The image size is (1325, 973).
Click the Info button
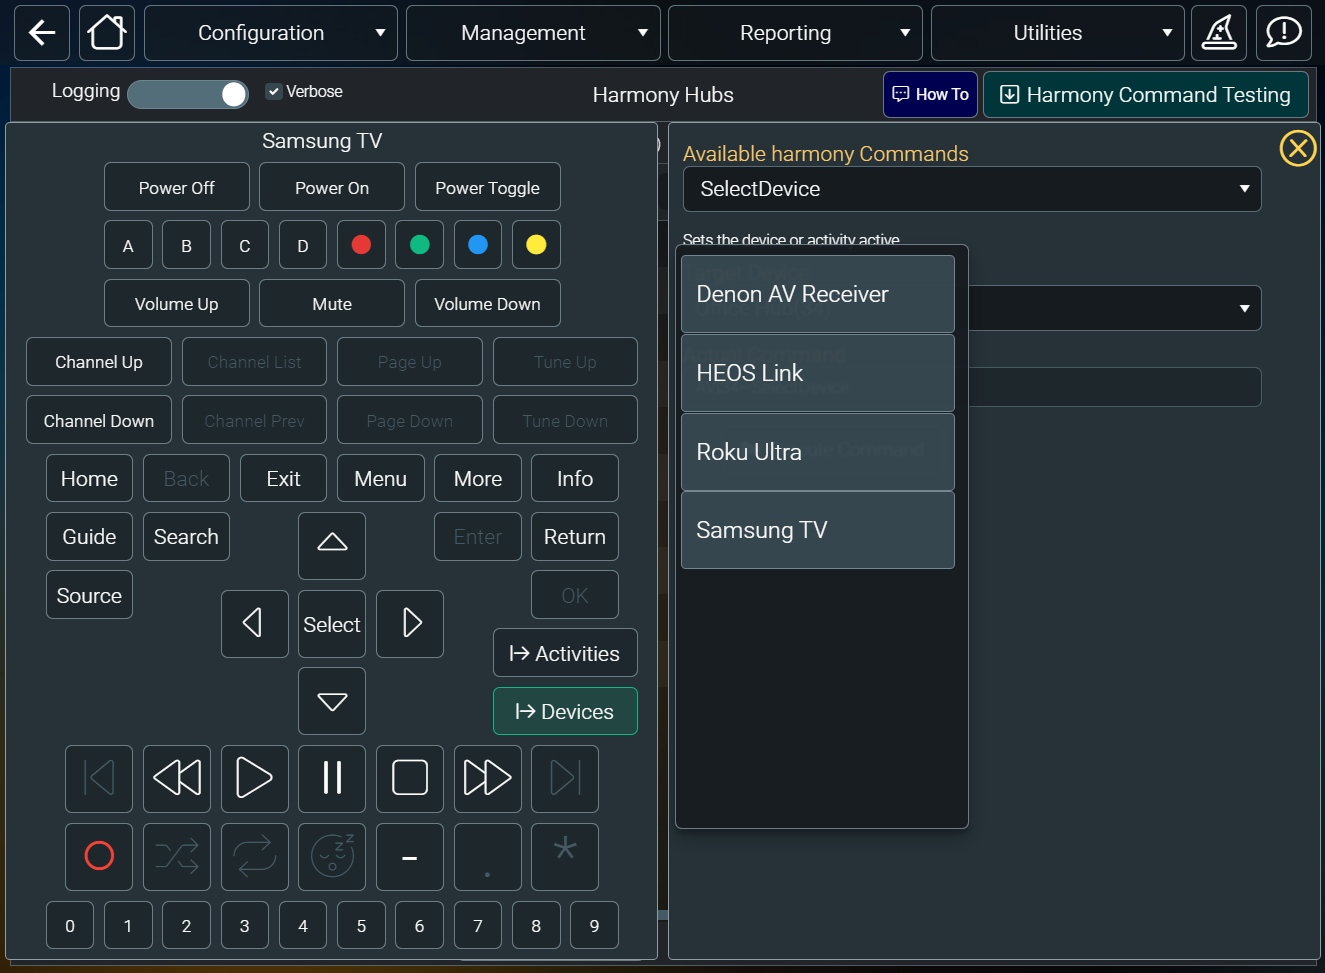pos(575,479)
